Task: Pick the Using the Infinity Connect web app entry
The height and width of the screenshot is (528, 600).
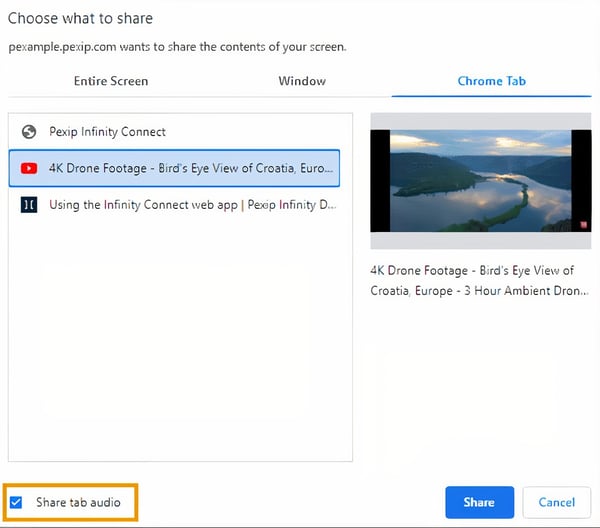Action: (x=174, y=205)
